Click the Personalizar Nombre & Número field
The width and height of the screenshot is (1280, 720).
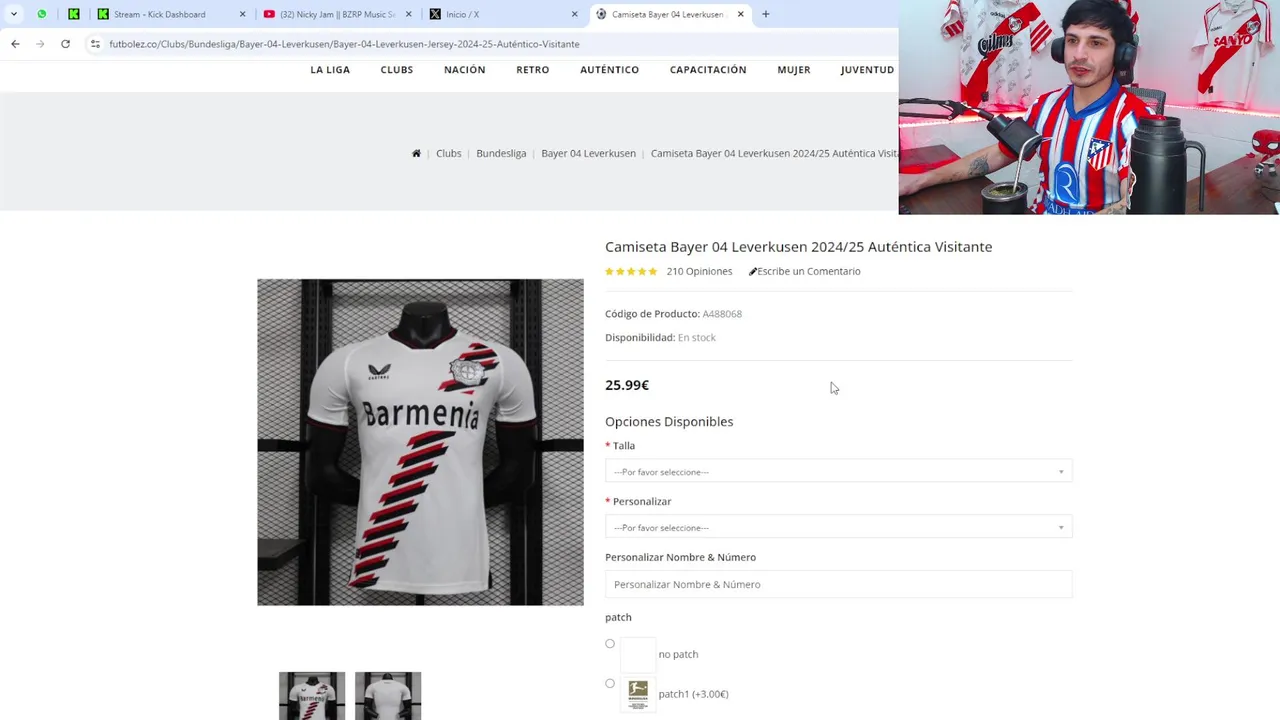838,584
